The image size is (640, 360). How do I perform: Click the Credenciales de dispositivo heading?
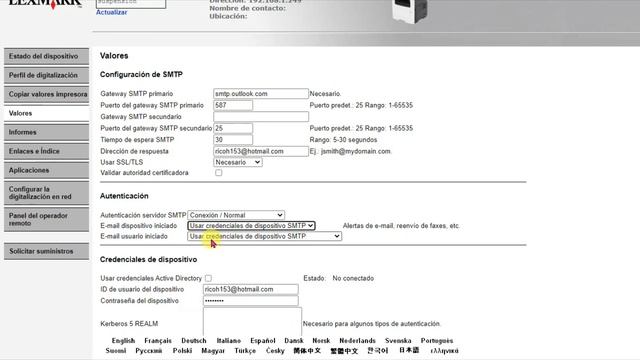click(149, 260)
